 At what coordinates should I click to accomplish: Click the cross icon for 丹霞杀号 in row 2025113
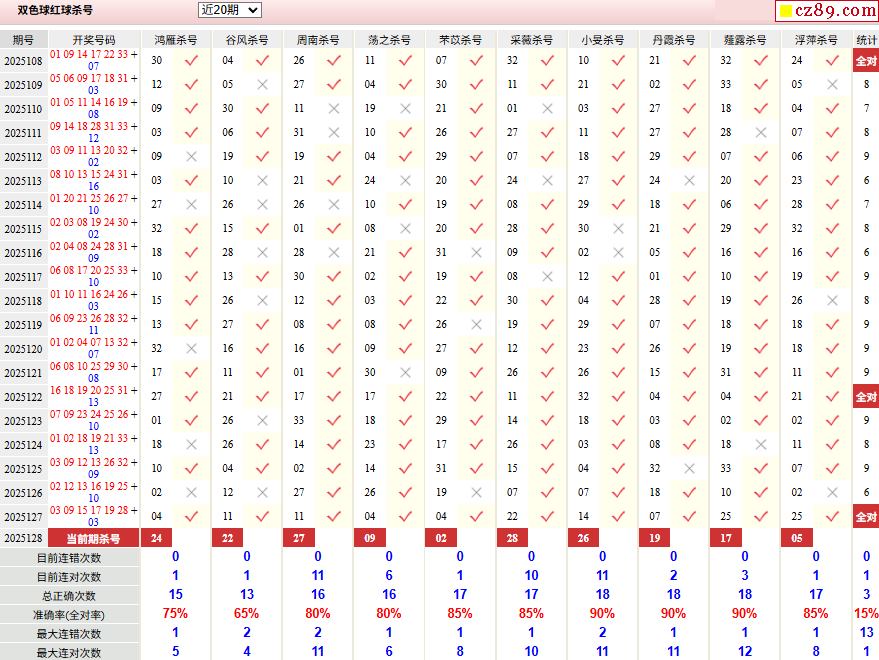(x=689, y=181)
